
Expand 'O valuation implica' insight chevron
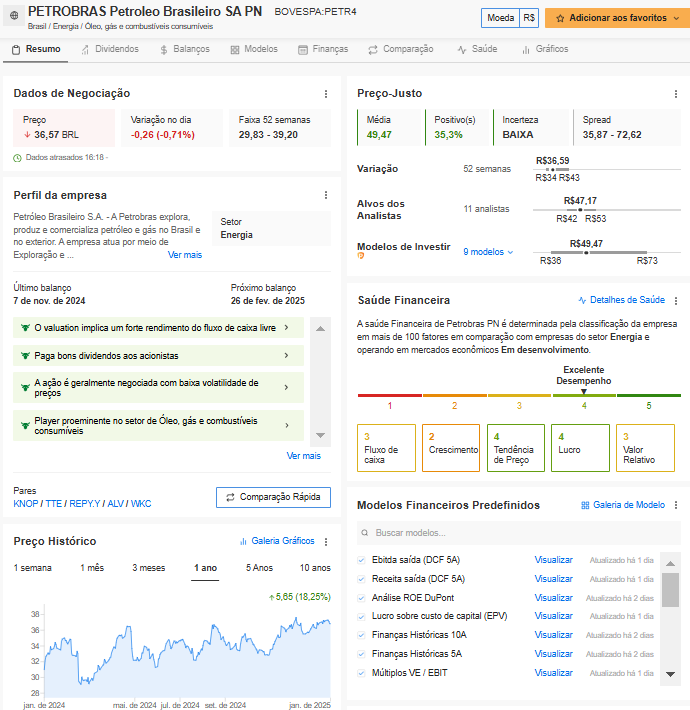pos(286,327)
